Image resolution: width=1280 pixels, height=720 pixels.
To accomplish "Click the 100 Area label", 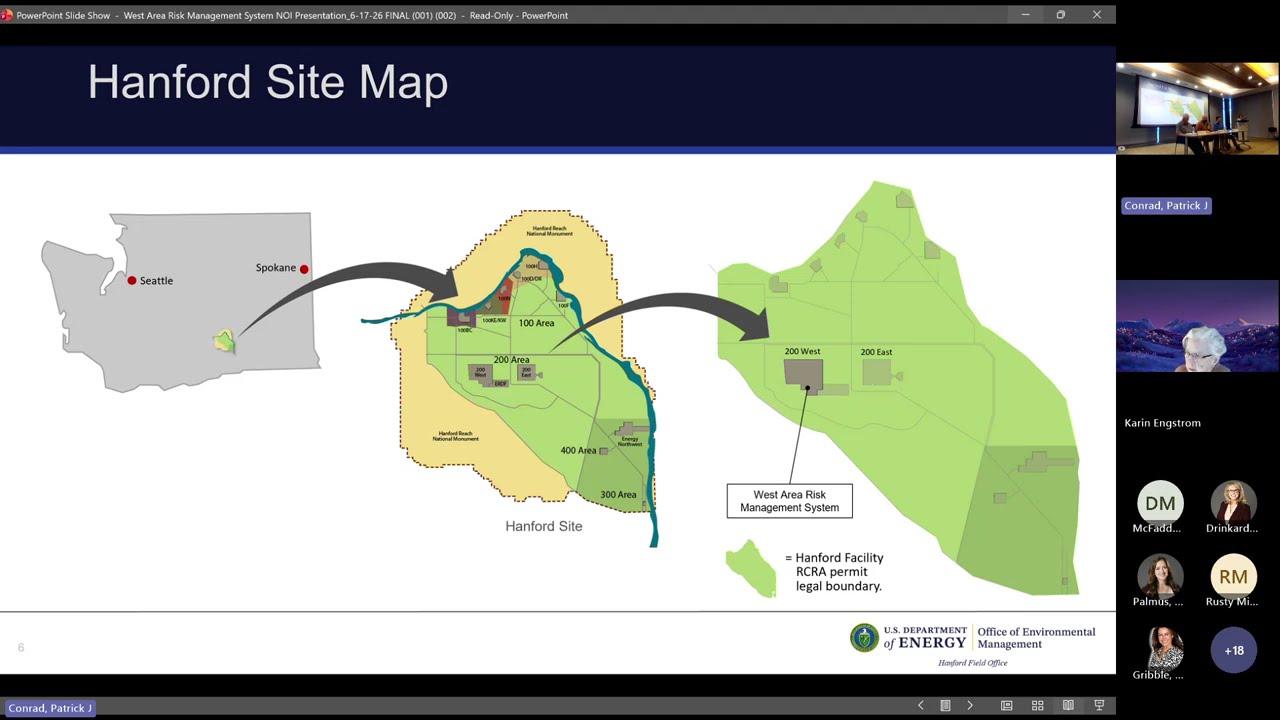I will [x=536, y=323].
